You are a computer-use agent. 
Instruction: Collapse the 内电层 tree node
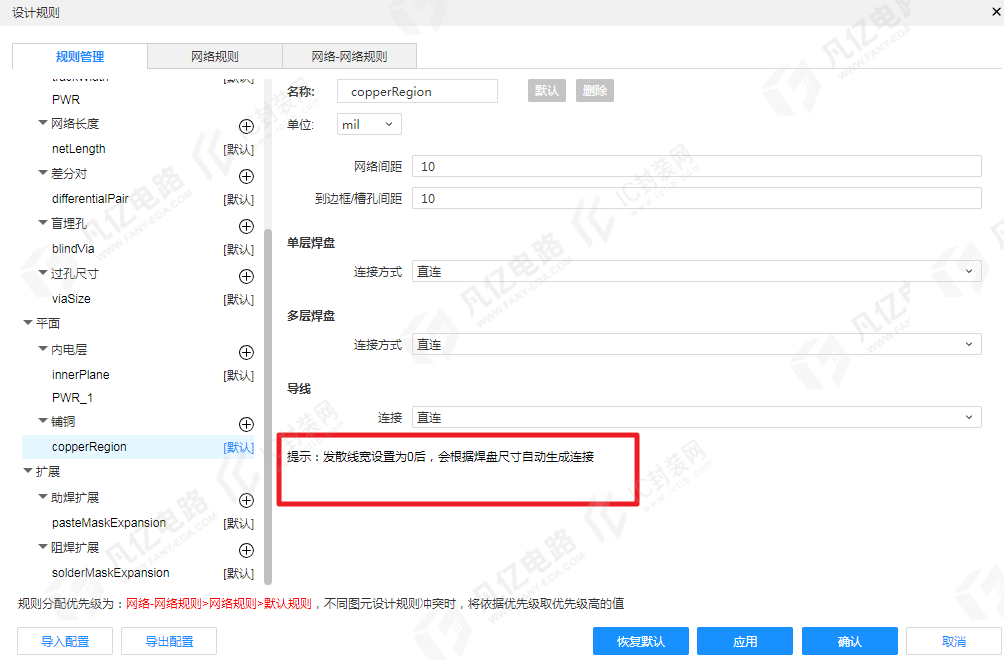(43, 348)
